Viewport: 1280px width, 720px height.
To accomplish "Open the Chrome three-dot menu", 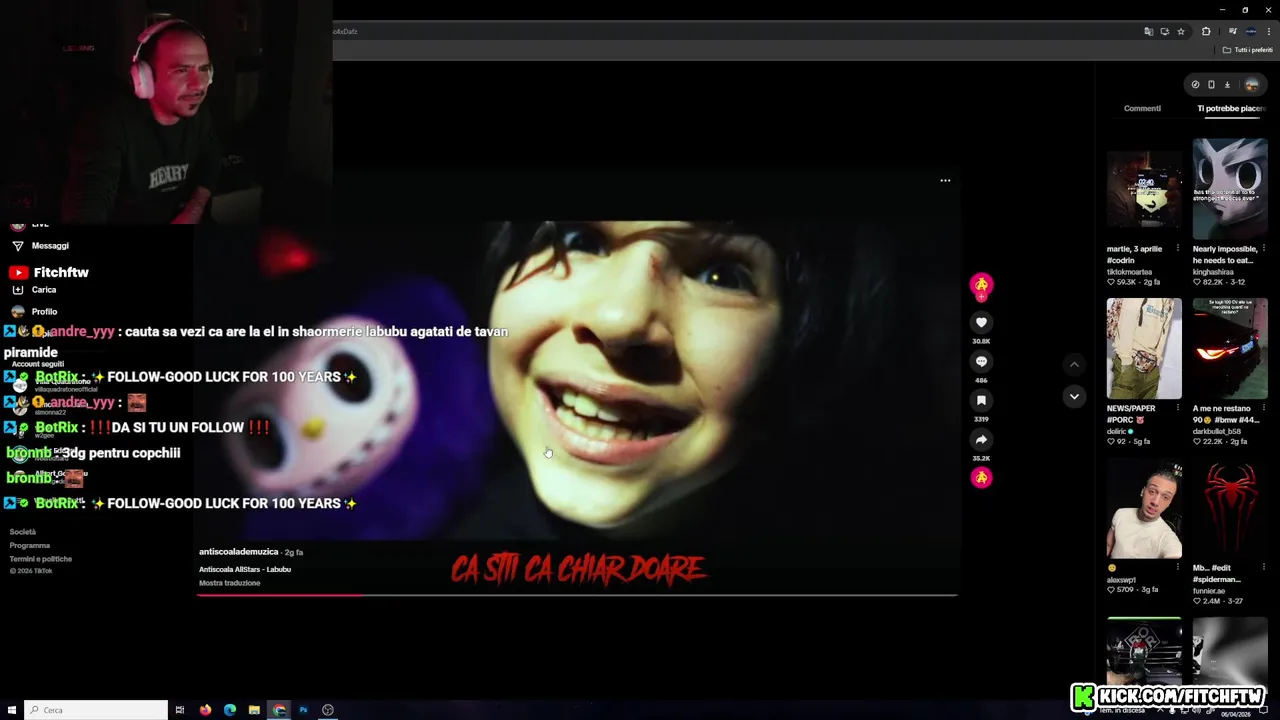I will tap(1269, 32).
